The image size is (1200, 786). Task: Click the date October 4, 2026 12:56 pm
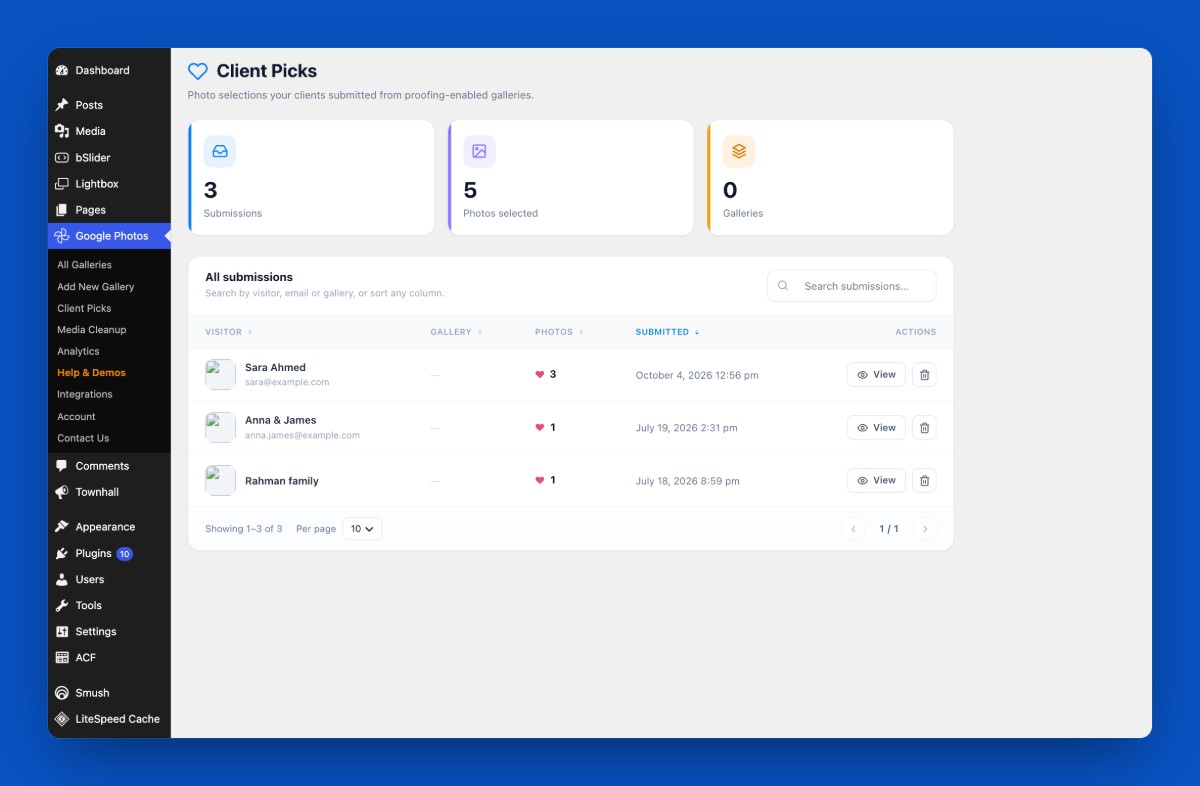coord(697,376)
